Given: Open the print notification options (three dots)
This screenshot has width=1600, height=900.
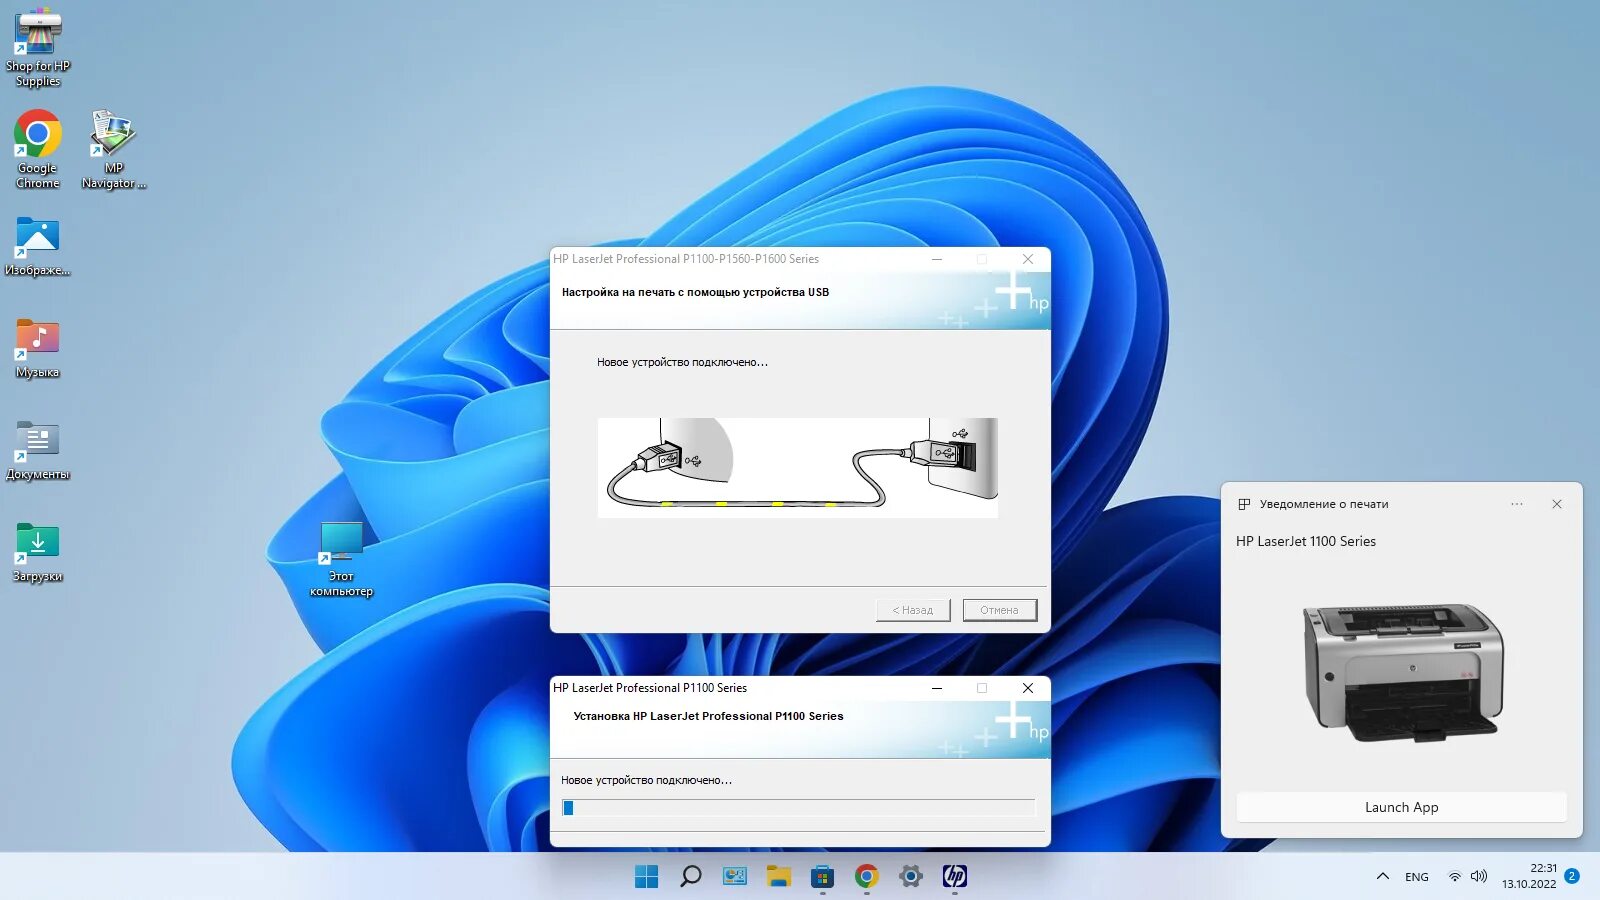Looking at the screenshot, I should 1517,504.
